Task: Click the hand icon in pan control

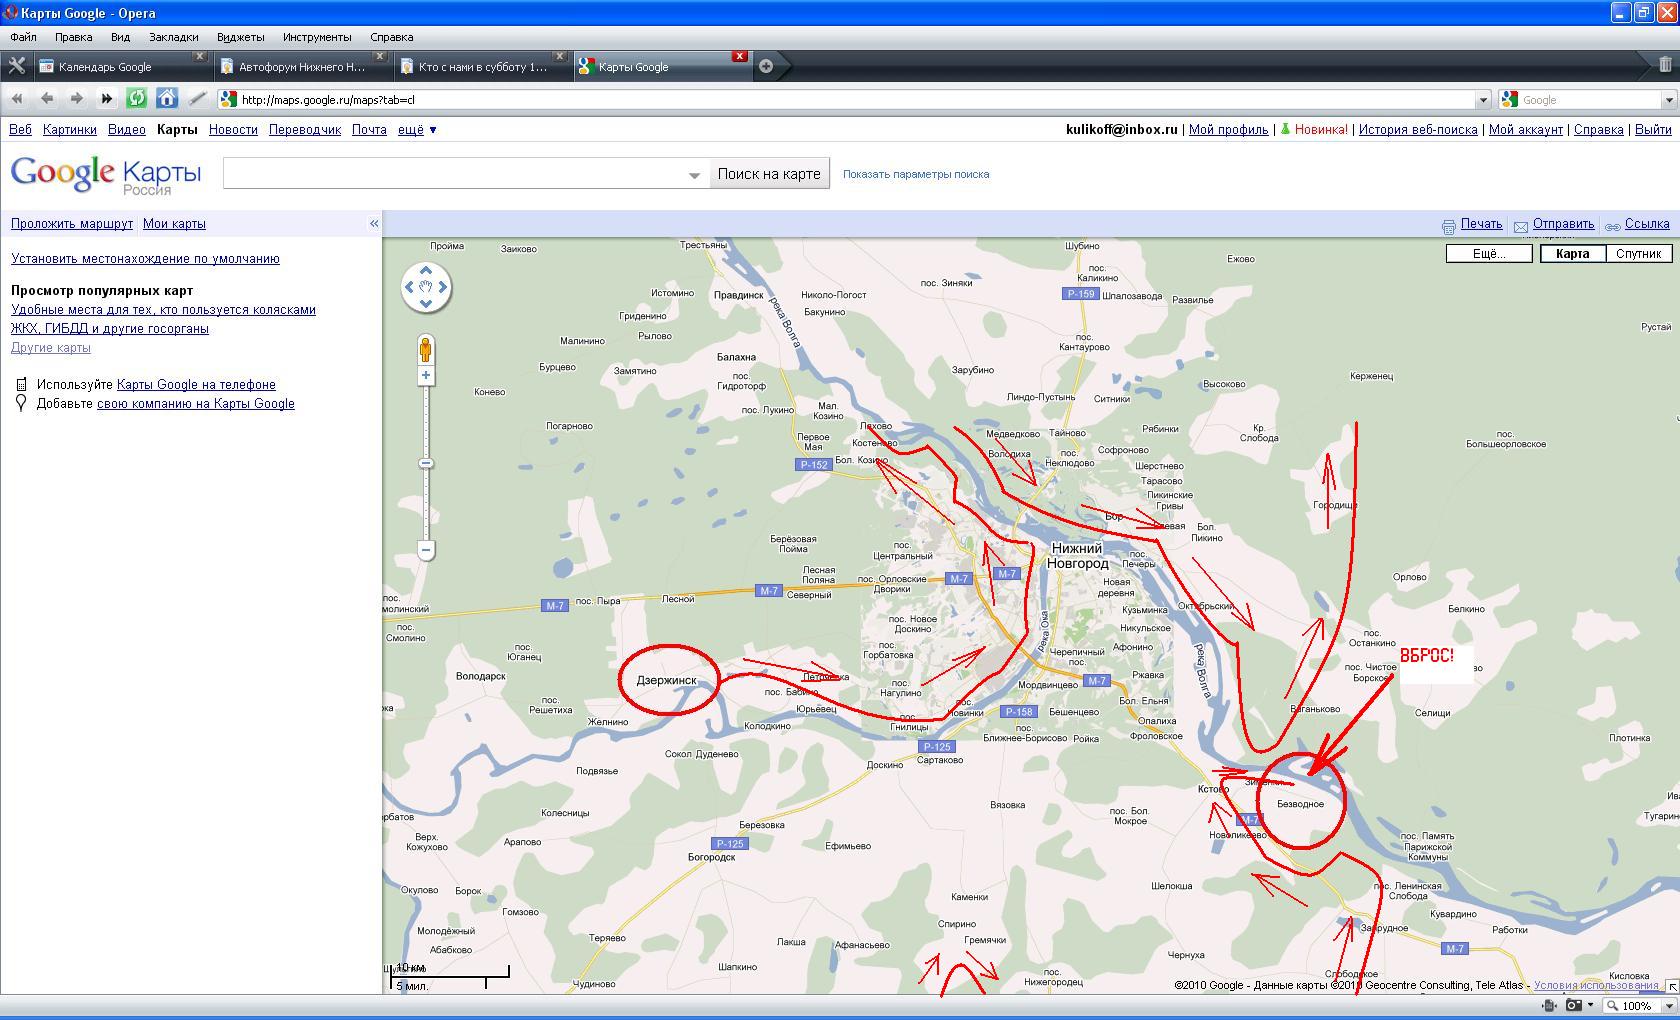Action: (x=426, y=288)
